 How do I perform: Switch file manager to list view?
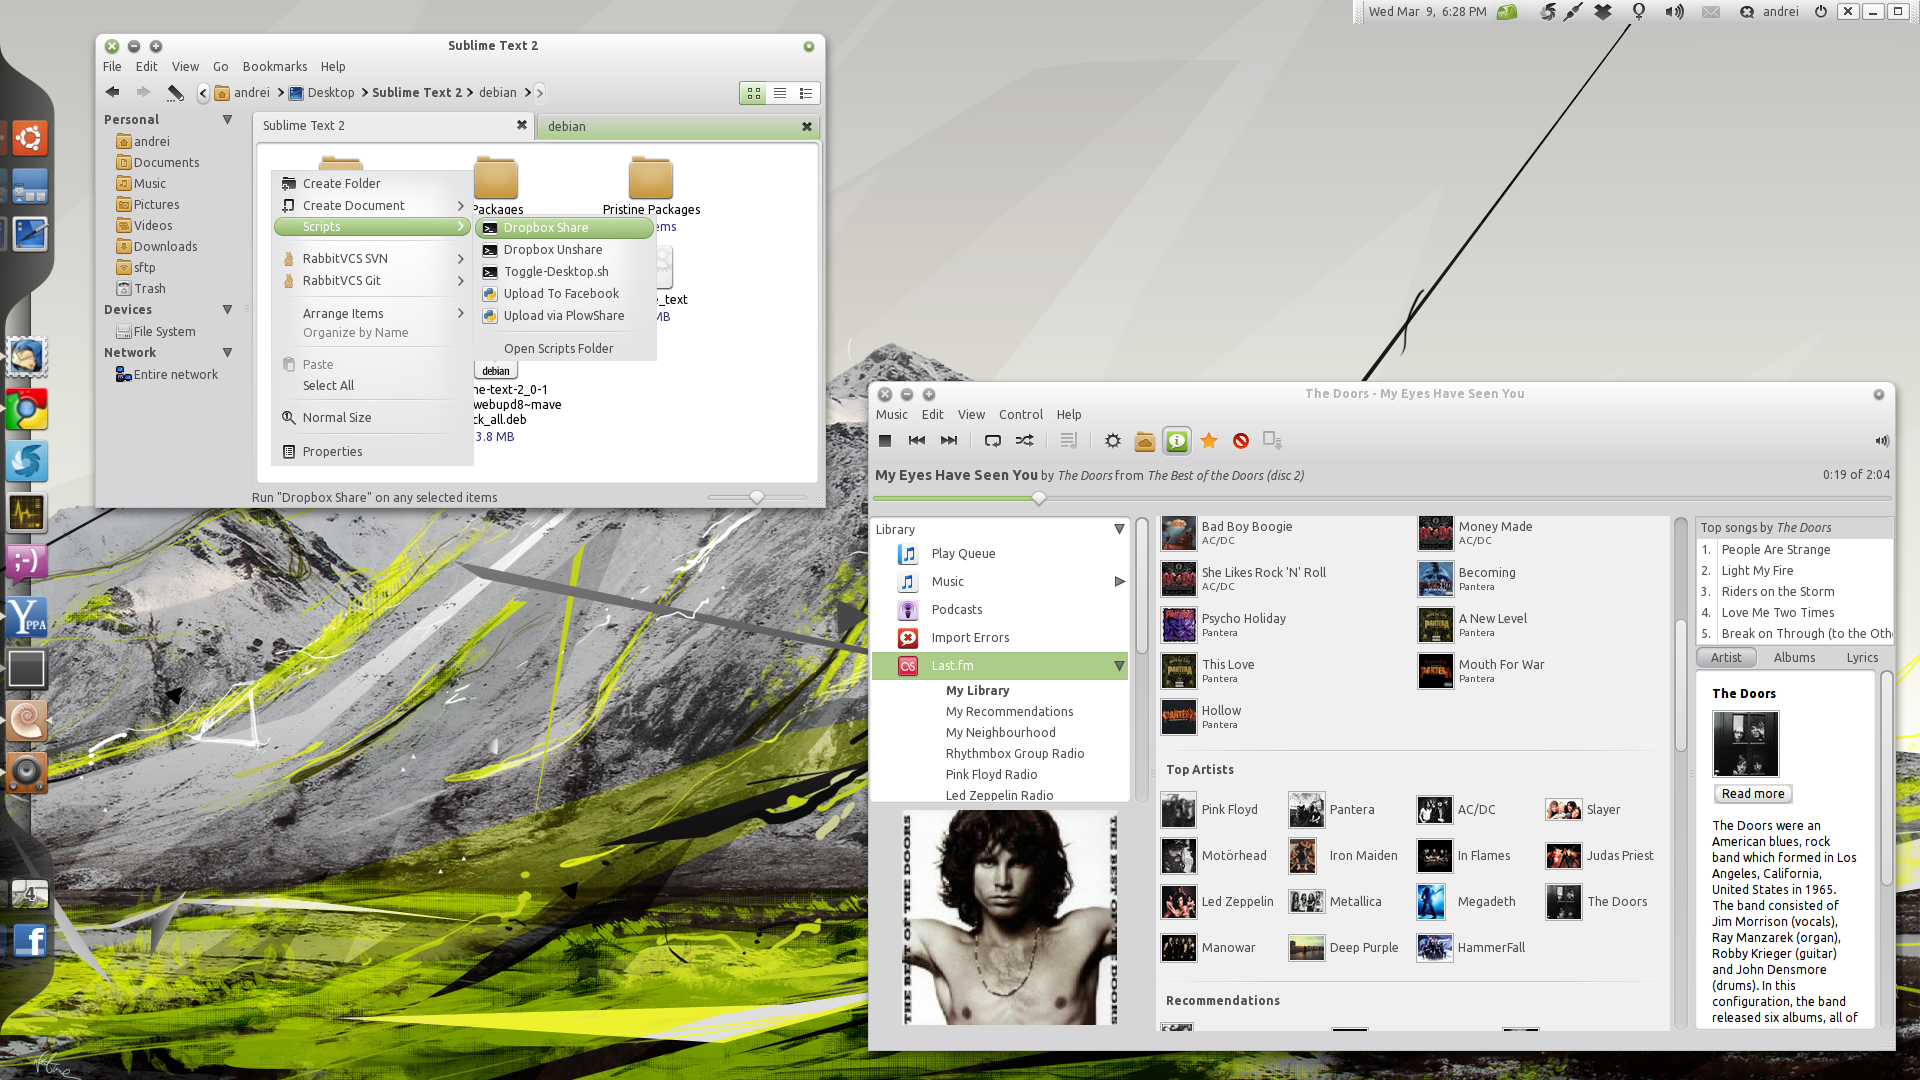point(780,93)
